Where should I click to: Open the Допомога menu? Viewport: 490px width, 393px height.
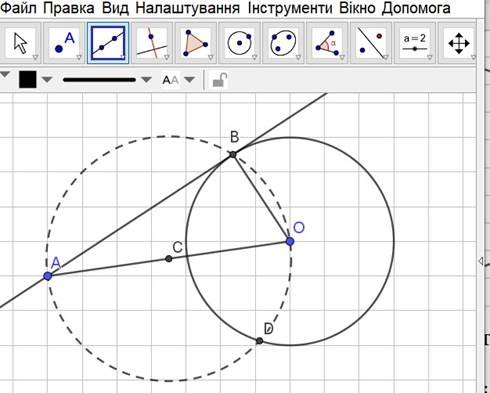(416, 8)
